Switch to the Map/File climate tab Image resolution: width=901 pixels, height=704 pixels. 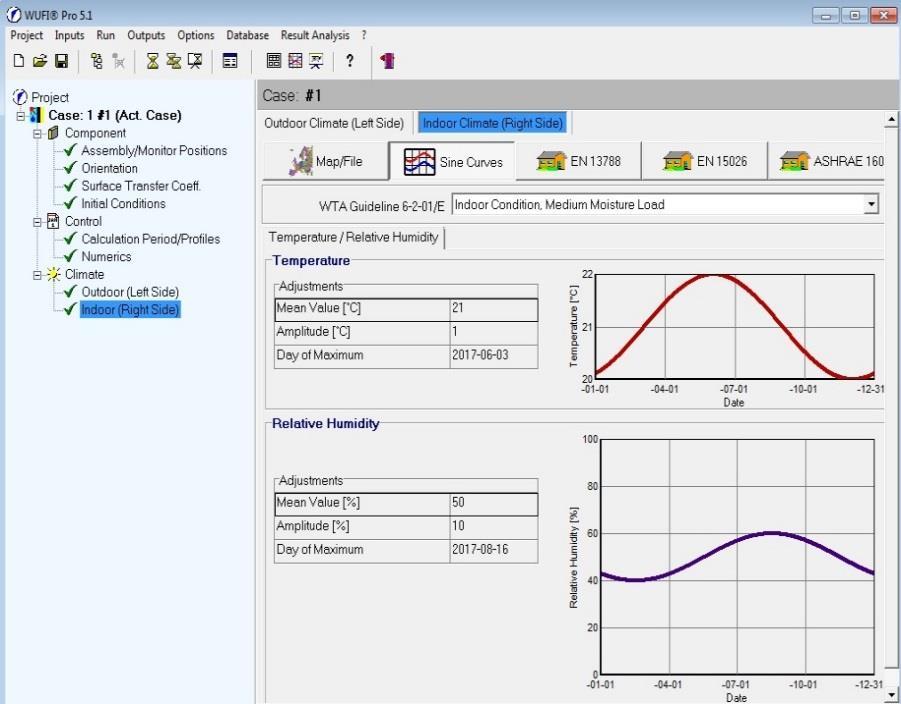tap(326, 161)
